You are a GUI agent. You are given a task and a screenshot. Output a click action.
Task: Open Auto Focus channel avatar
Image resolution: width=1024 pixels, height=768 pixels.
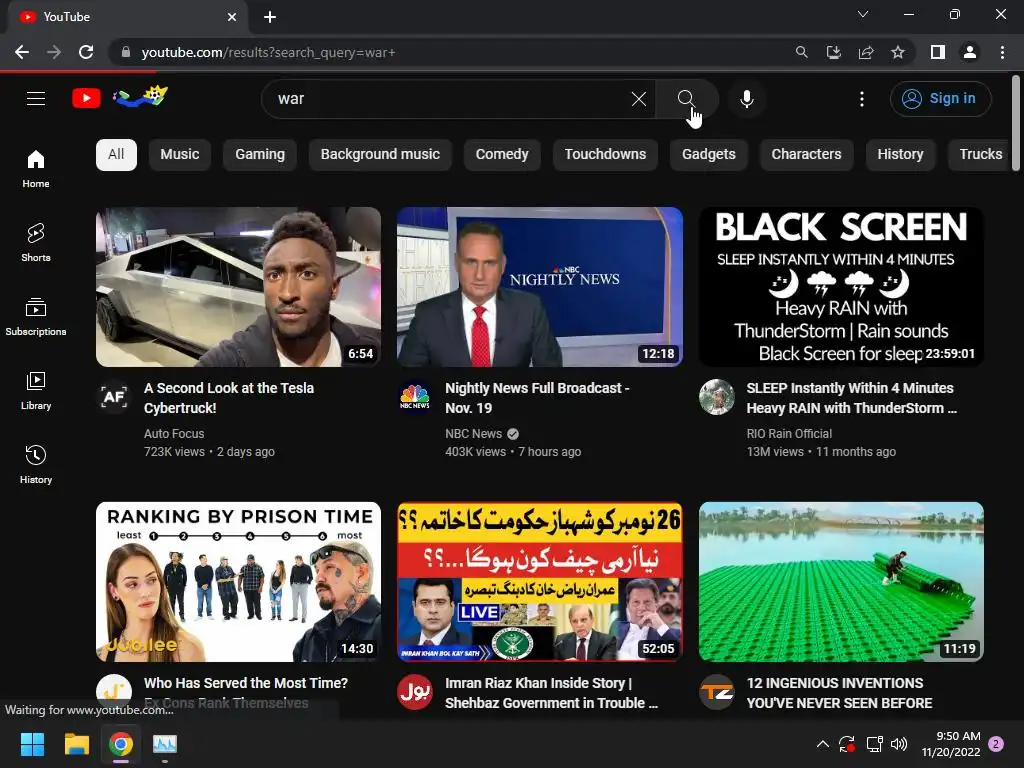pos(114,396)
